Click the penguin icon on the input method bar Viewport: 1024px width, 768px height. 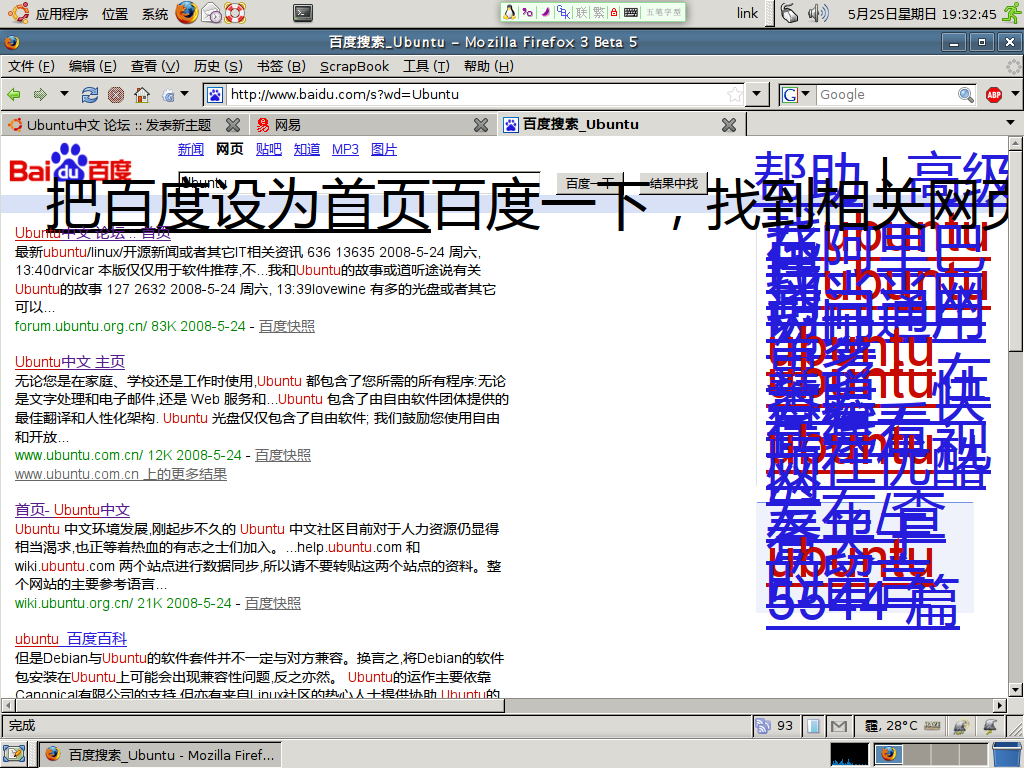coord(510,12)
